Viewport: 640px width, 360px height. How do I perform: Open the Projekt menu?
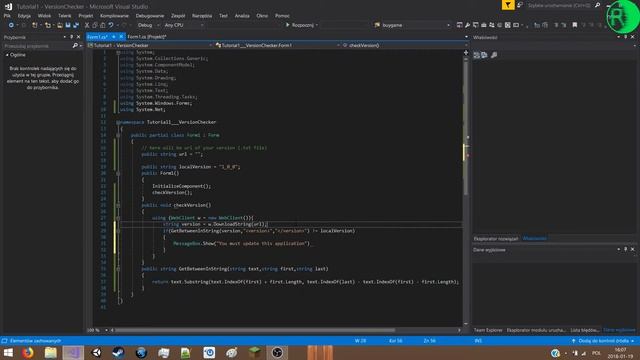(86, 16)
